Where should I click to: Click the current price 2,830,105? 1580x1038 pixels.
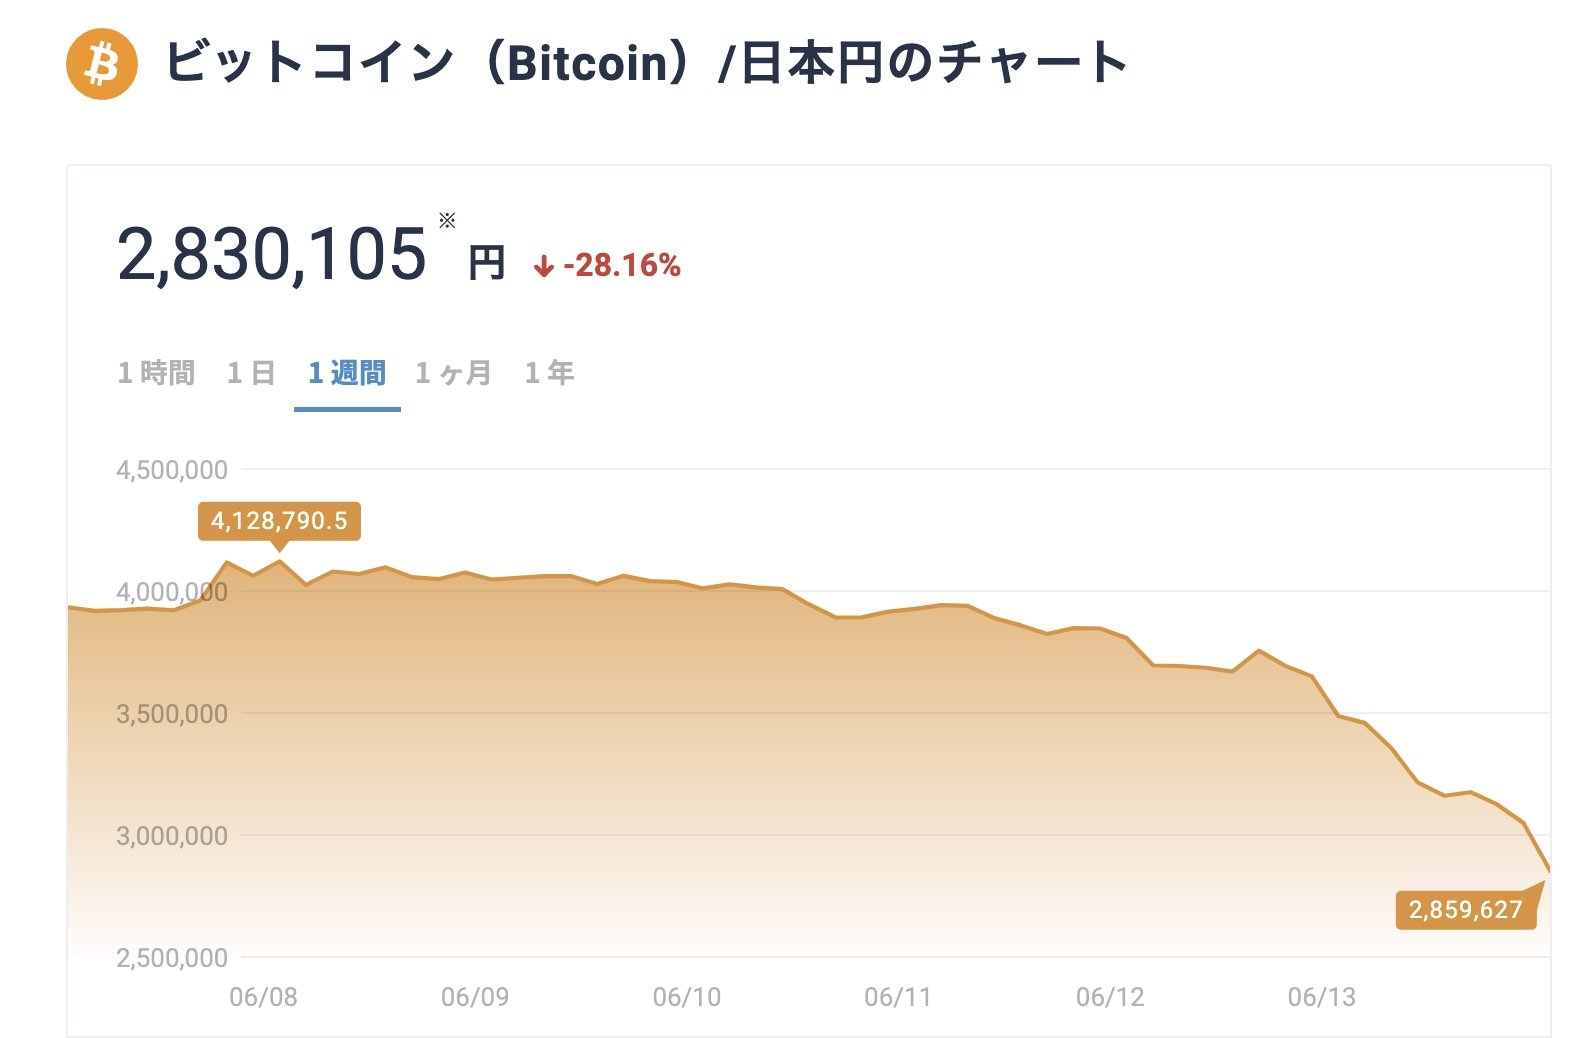click(270, 255)
